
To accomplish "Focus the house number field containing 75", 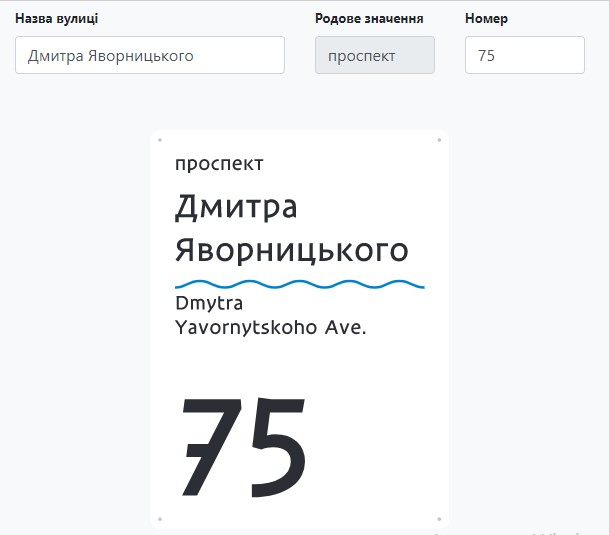I will 524,56.
